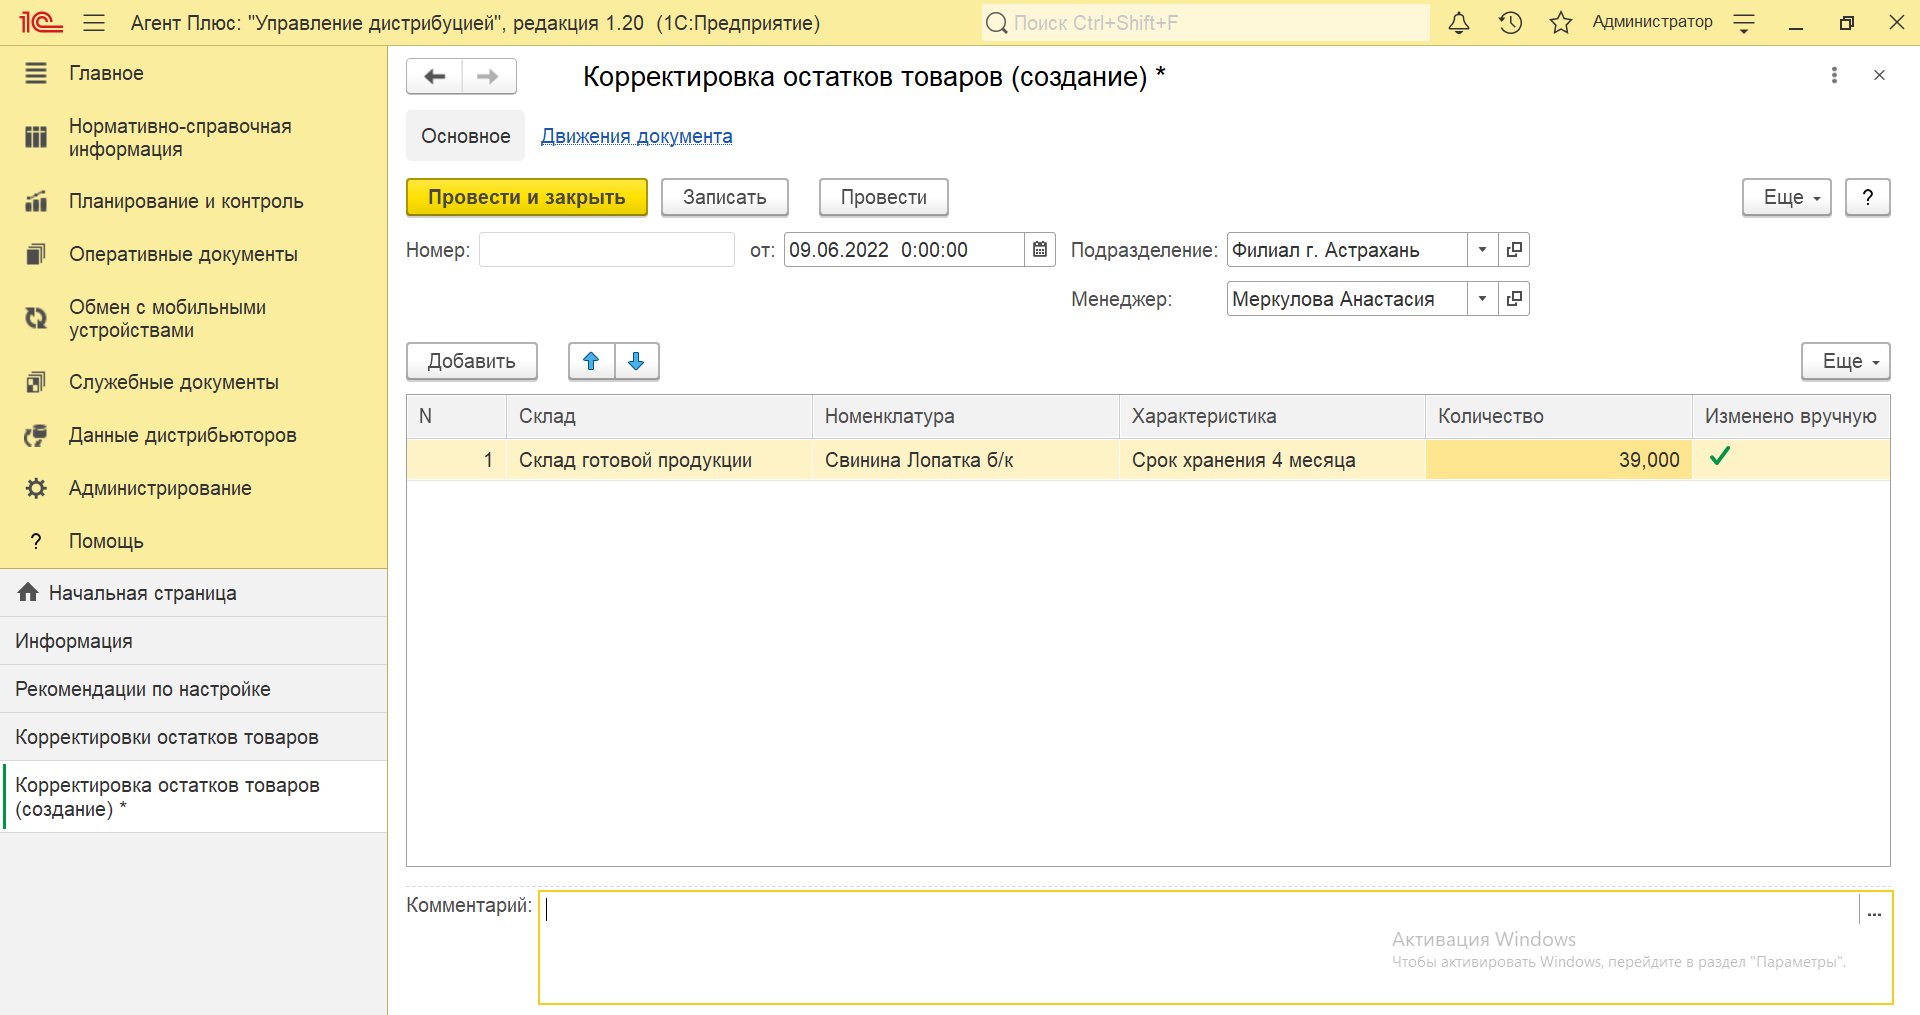
Task: Move row up with blue arrow
Action: click(591, 361)
